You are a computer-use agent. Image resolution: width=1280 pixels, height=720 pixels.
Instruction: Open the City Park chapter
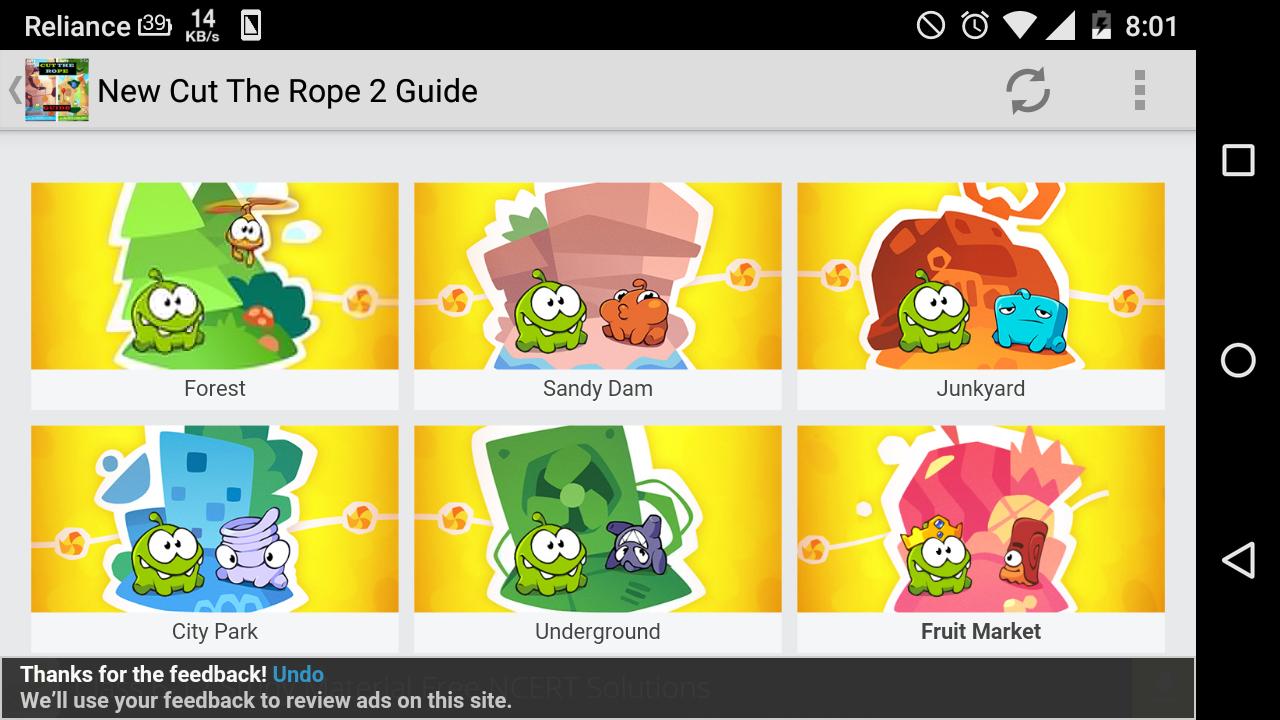[214, 538]
